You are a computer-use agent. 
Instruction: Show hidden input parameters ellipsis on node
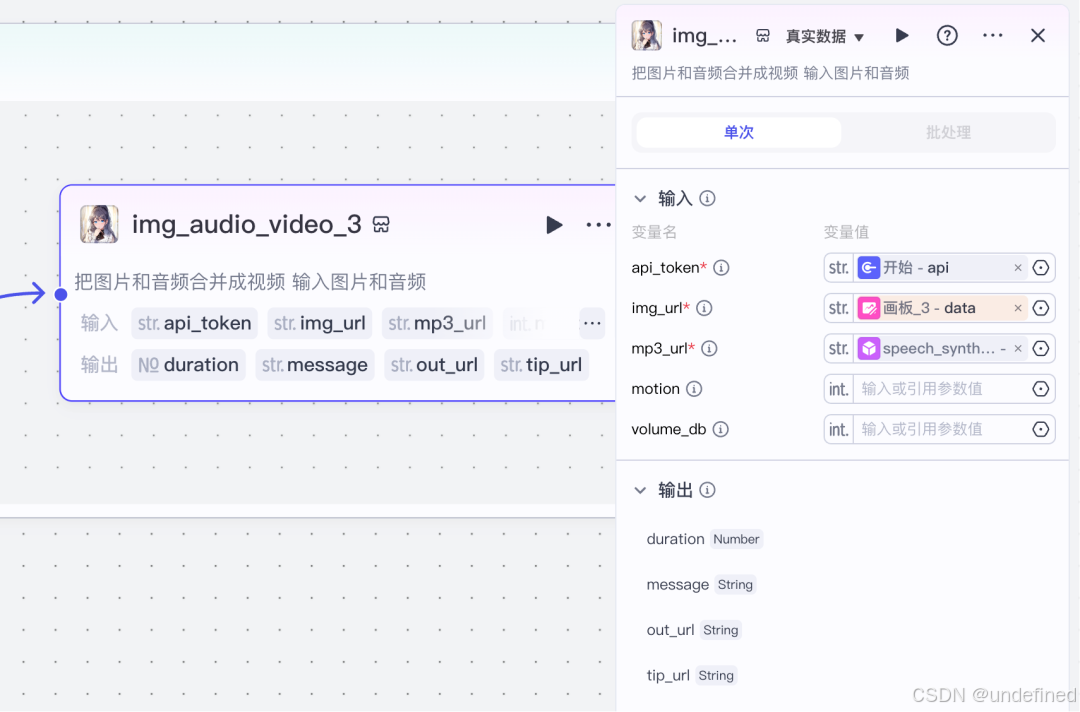pyautogui.click(x=592, y=323)
